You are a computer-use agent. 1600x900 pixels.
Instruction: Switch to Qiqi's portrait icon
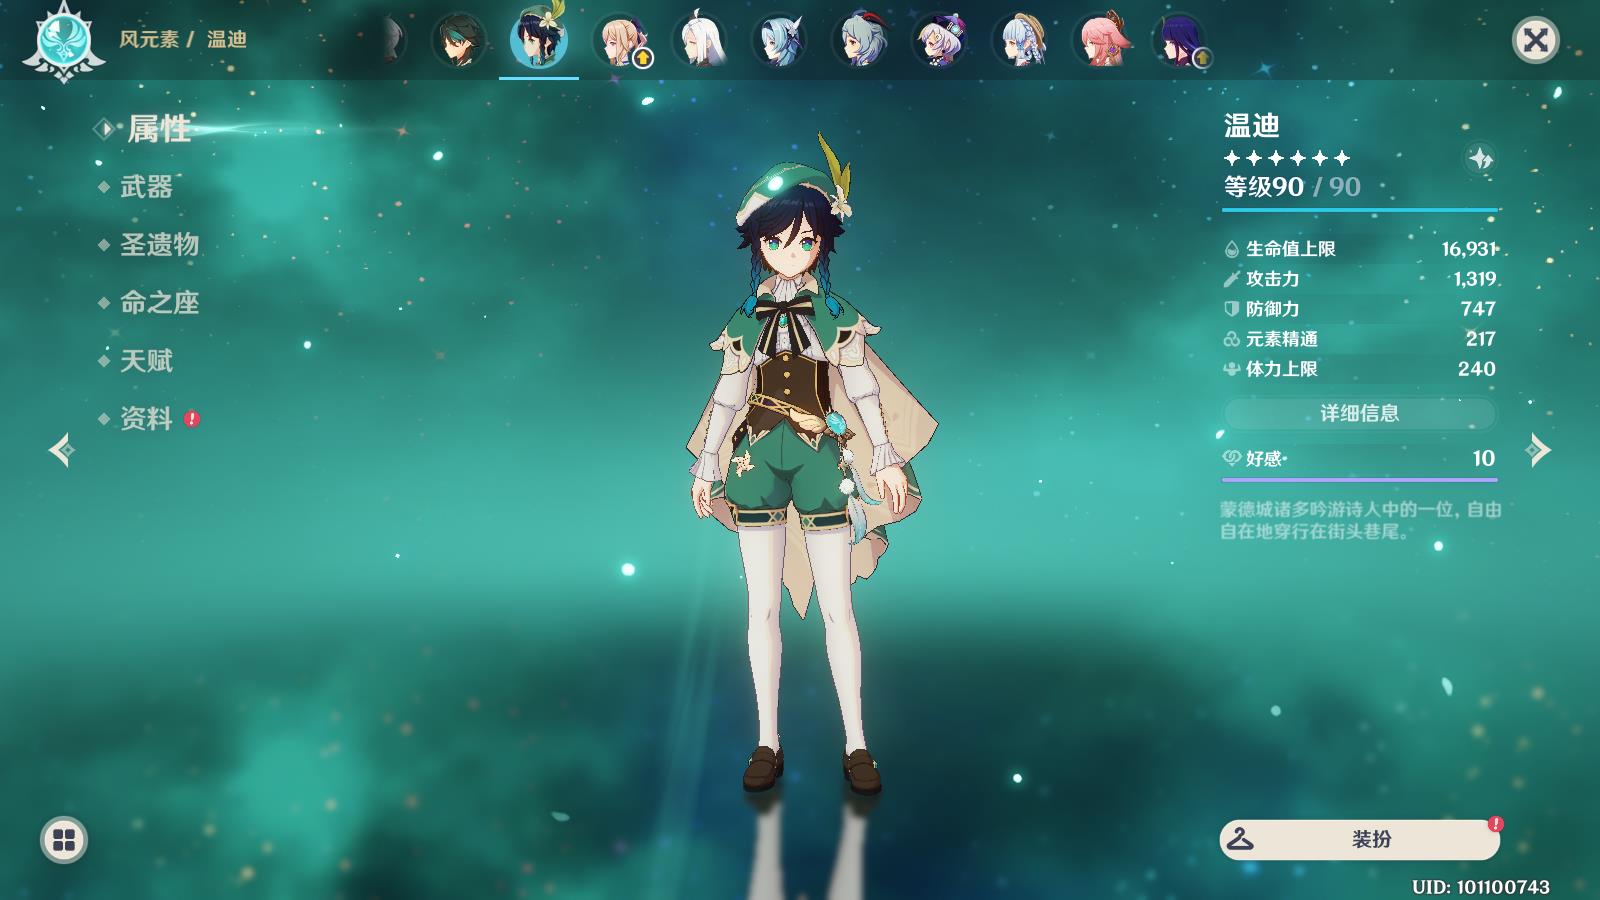point(940,41)
